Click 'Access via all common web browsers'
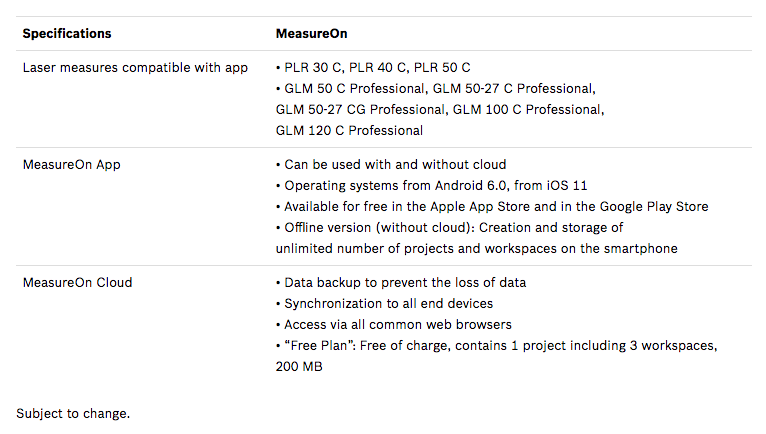 point(393,325)
